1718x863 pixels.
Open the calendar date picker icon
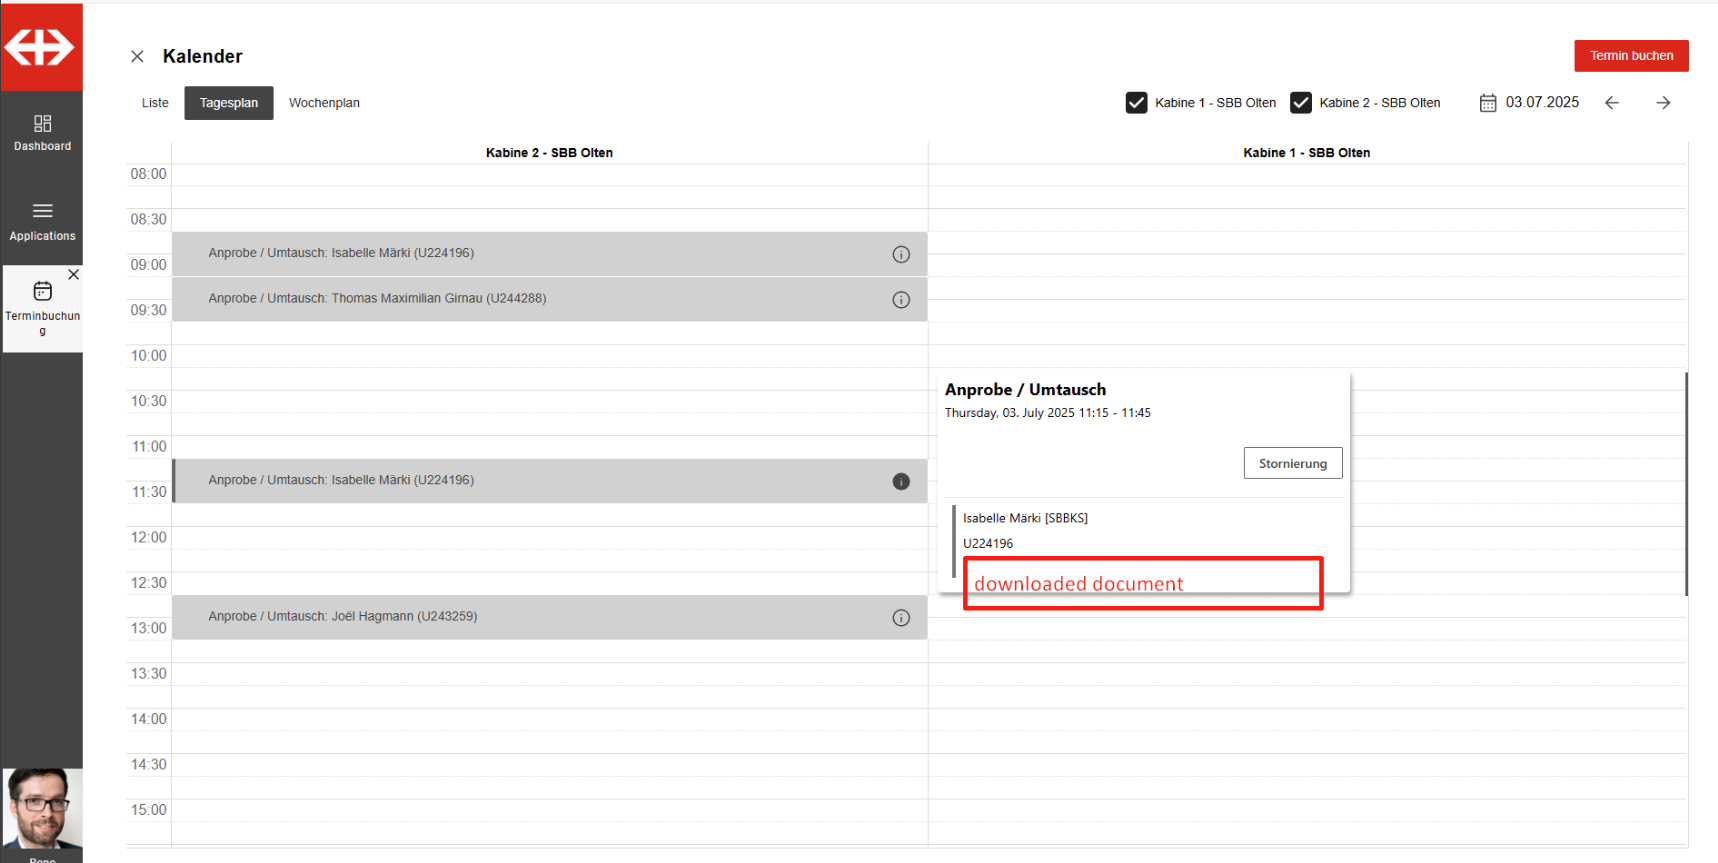tap(1488, 103)
